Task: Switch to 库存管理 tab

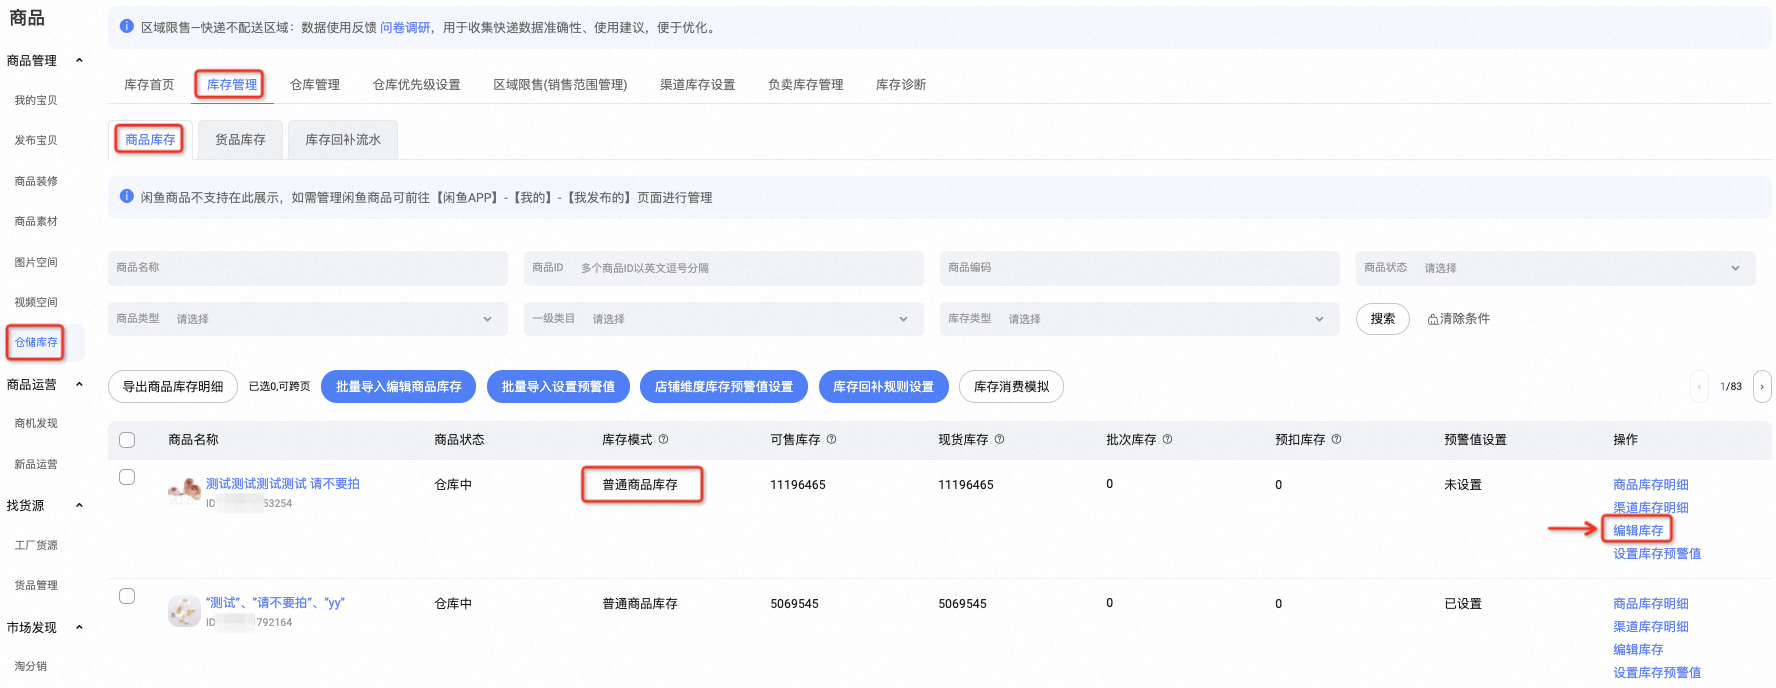Action: 232,85
